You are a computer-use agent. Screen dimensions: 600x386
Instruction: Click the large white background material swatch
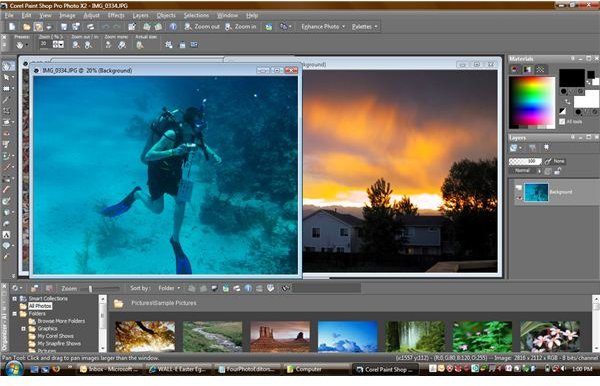click(586, 99)
